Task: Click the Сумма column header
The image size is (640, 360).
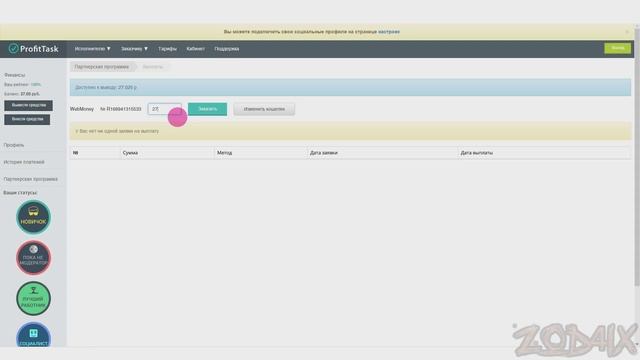Action: (x=130, y=153)
